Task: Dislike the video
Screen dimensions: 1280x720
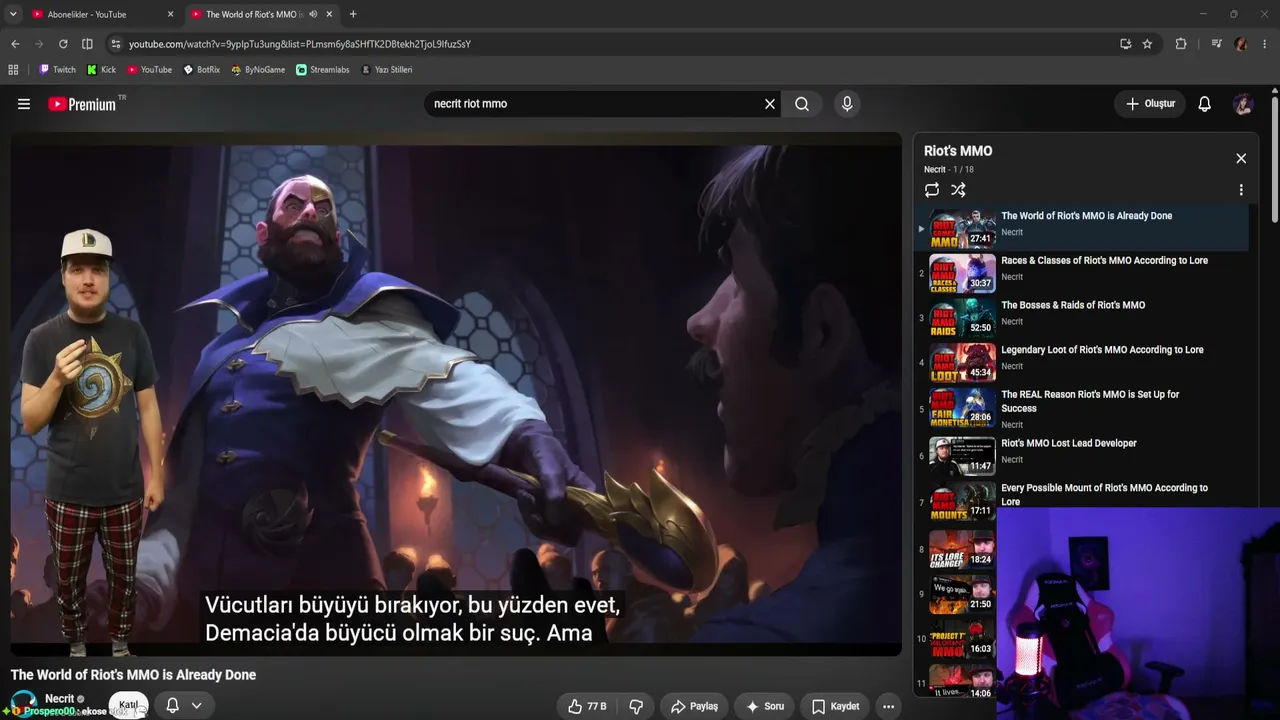Action: click(636, 706)
